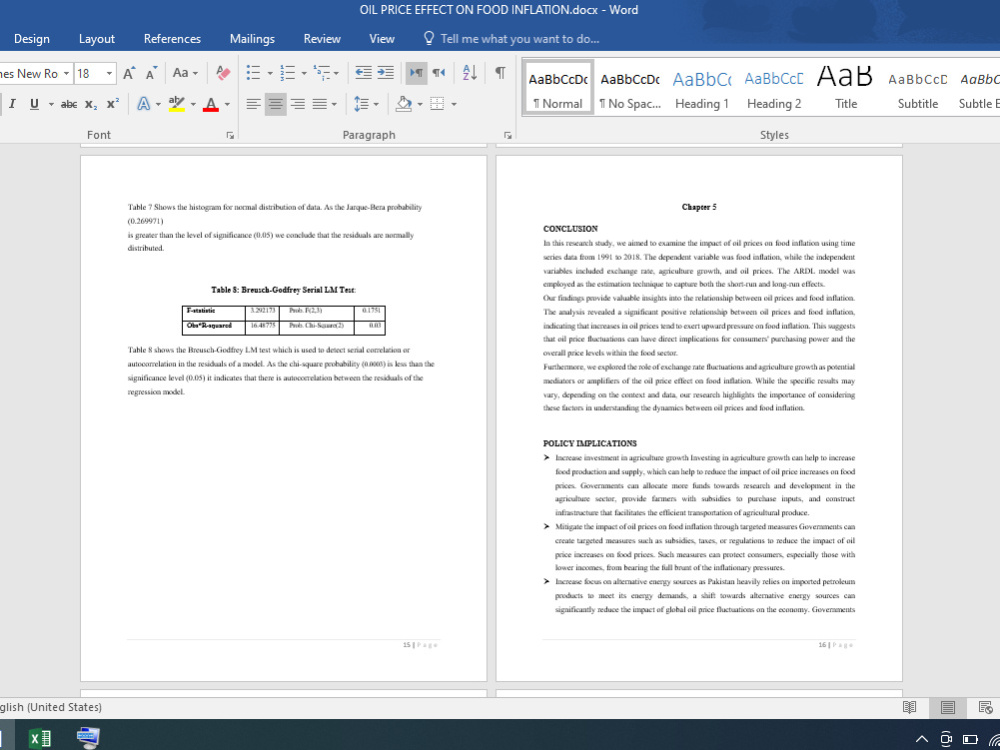Clear all formatting with eraser icon
This screenshot has width=1000, height=750.
(223, 73)
